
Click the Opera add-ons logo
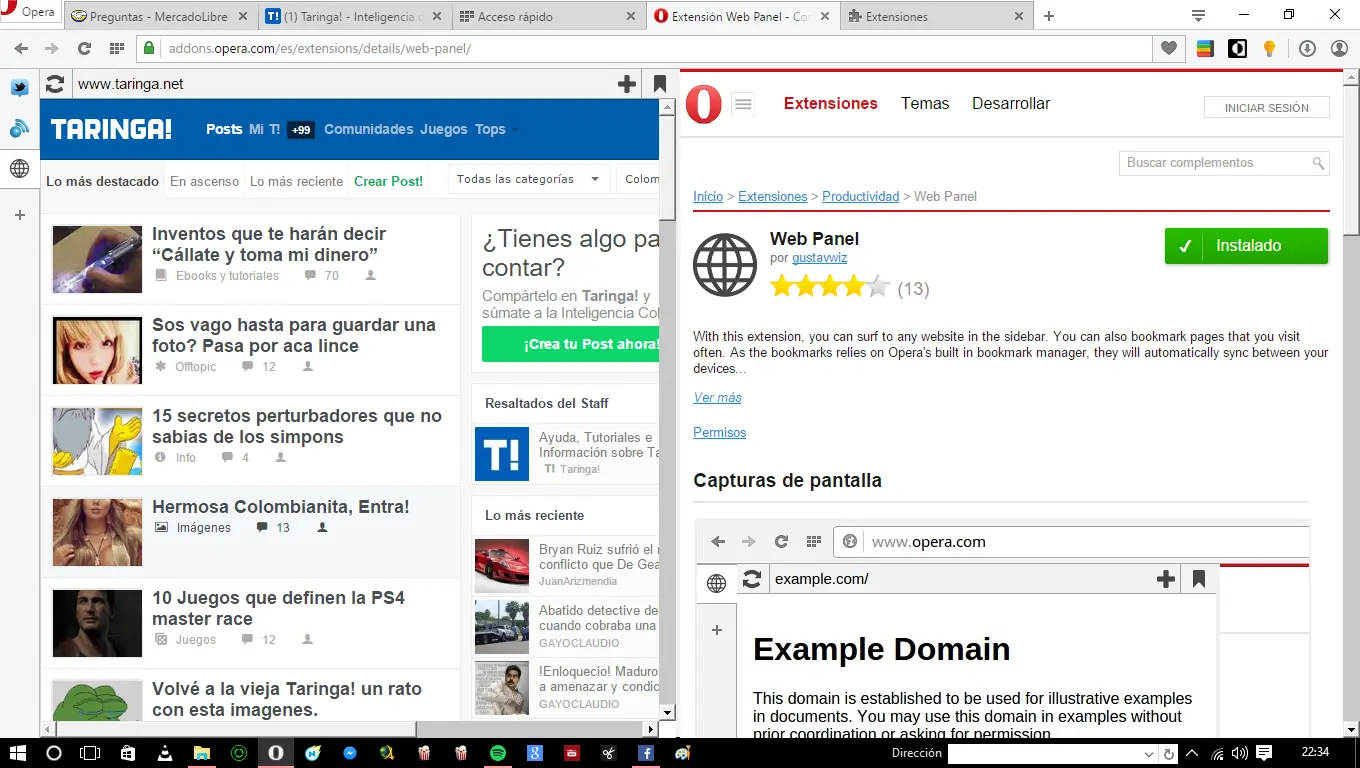704,104
